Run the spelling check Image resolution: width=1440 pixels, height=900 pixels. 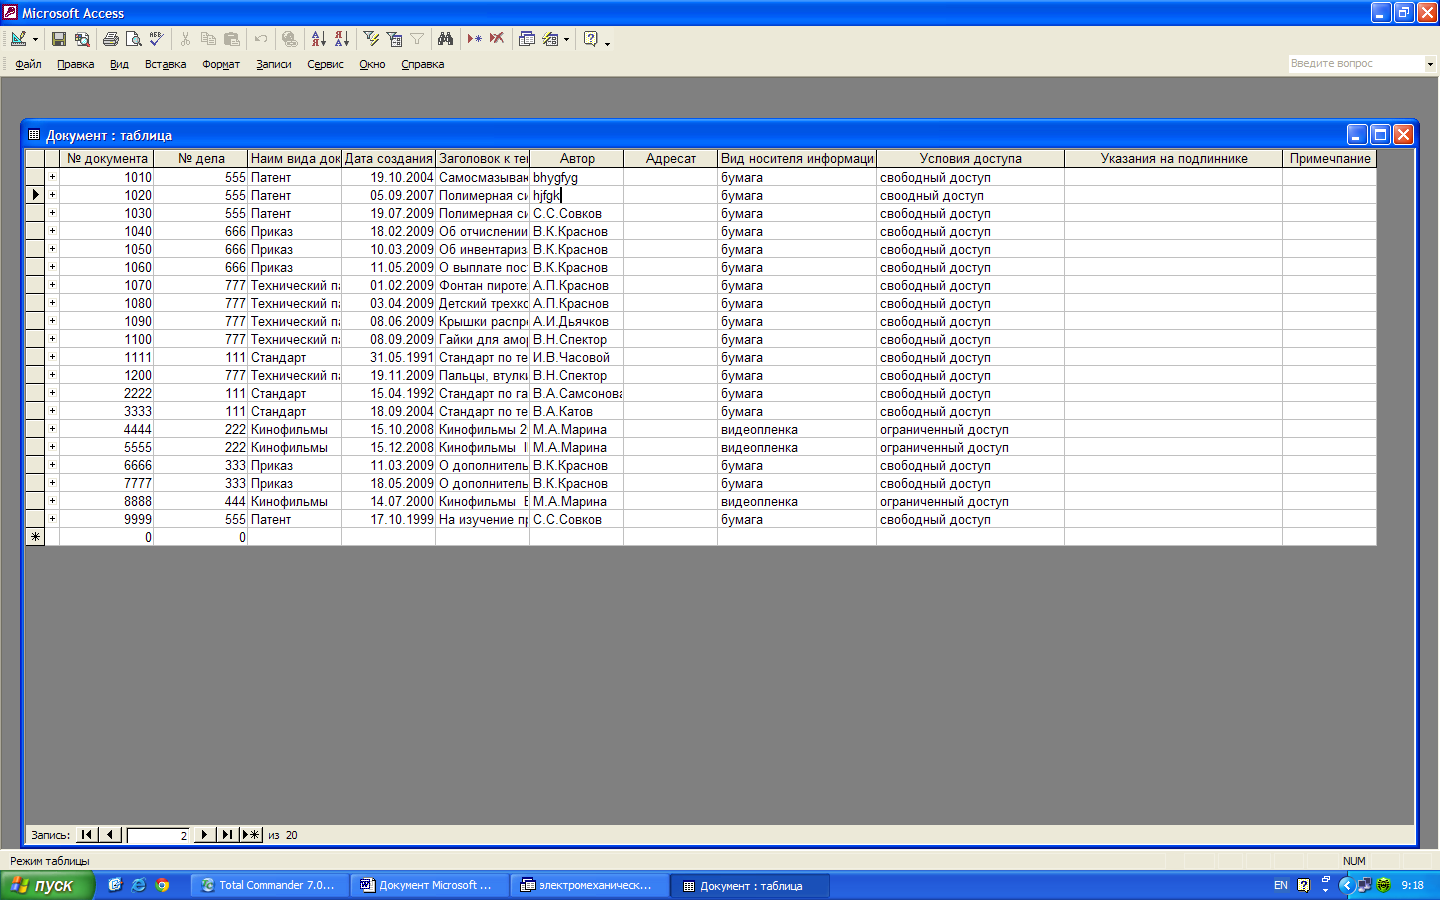[156, 39]
